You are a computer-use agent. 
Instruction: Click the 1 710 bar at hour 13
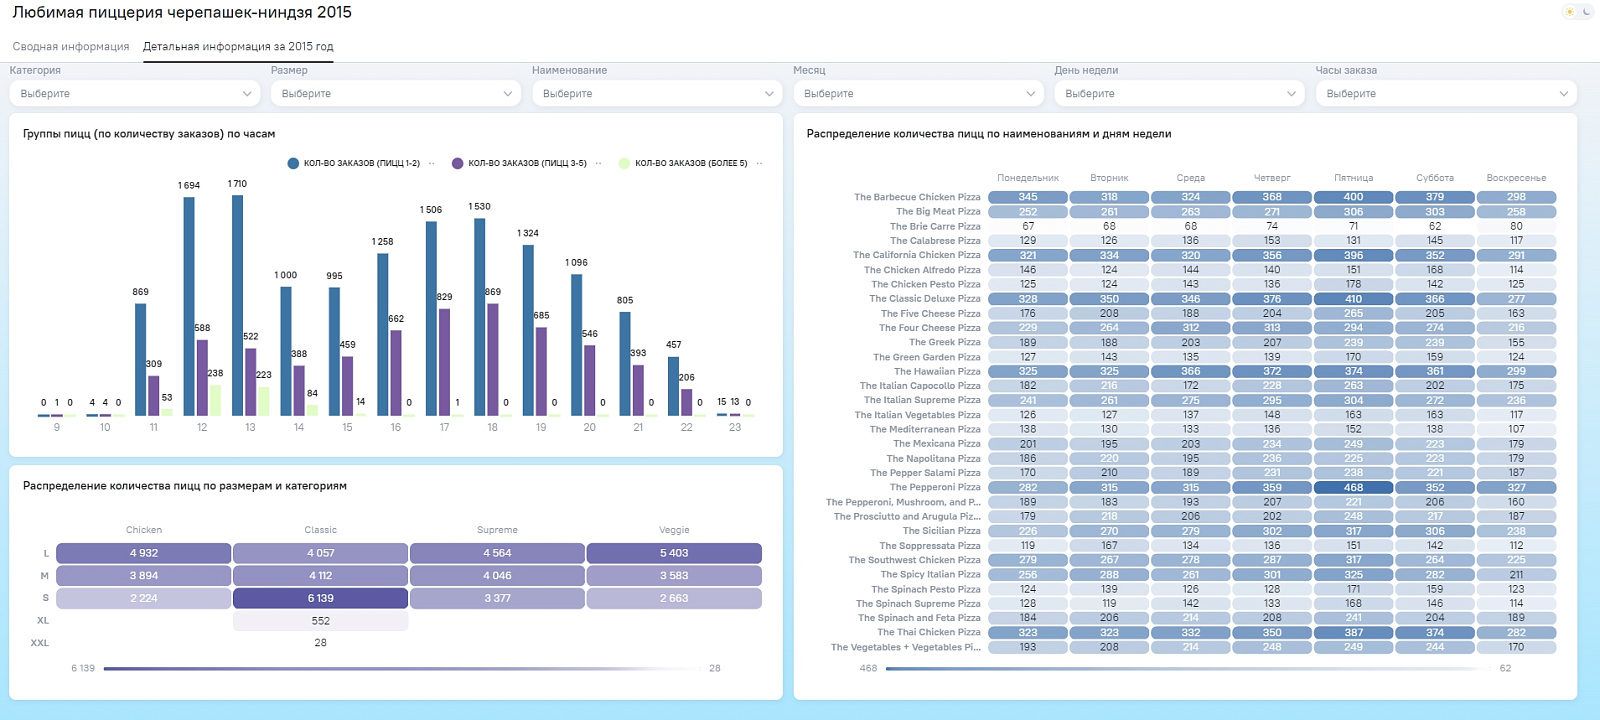point(237,305)
